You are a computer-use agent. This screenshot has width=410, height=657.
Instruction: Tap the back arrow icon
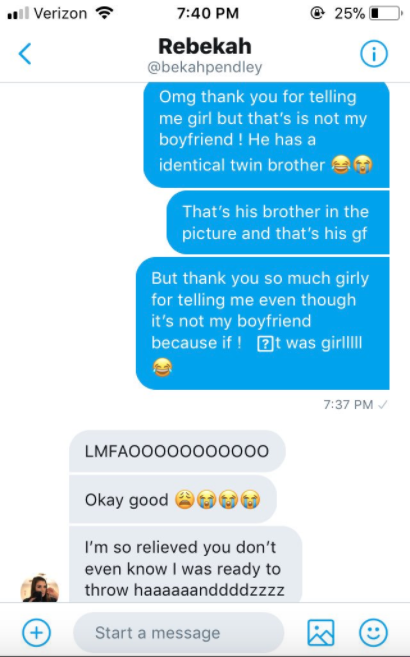pos(25,54)
